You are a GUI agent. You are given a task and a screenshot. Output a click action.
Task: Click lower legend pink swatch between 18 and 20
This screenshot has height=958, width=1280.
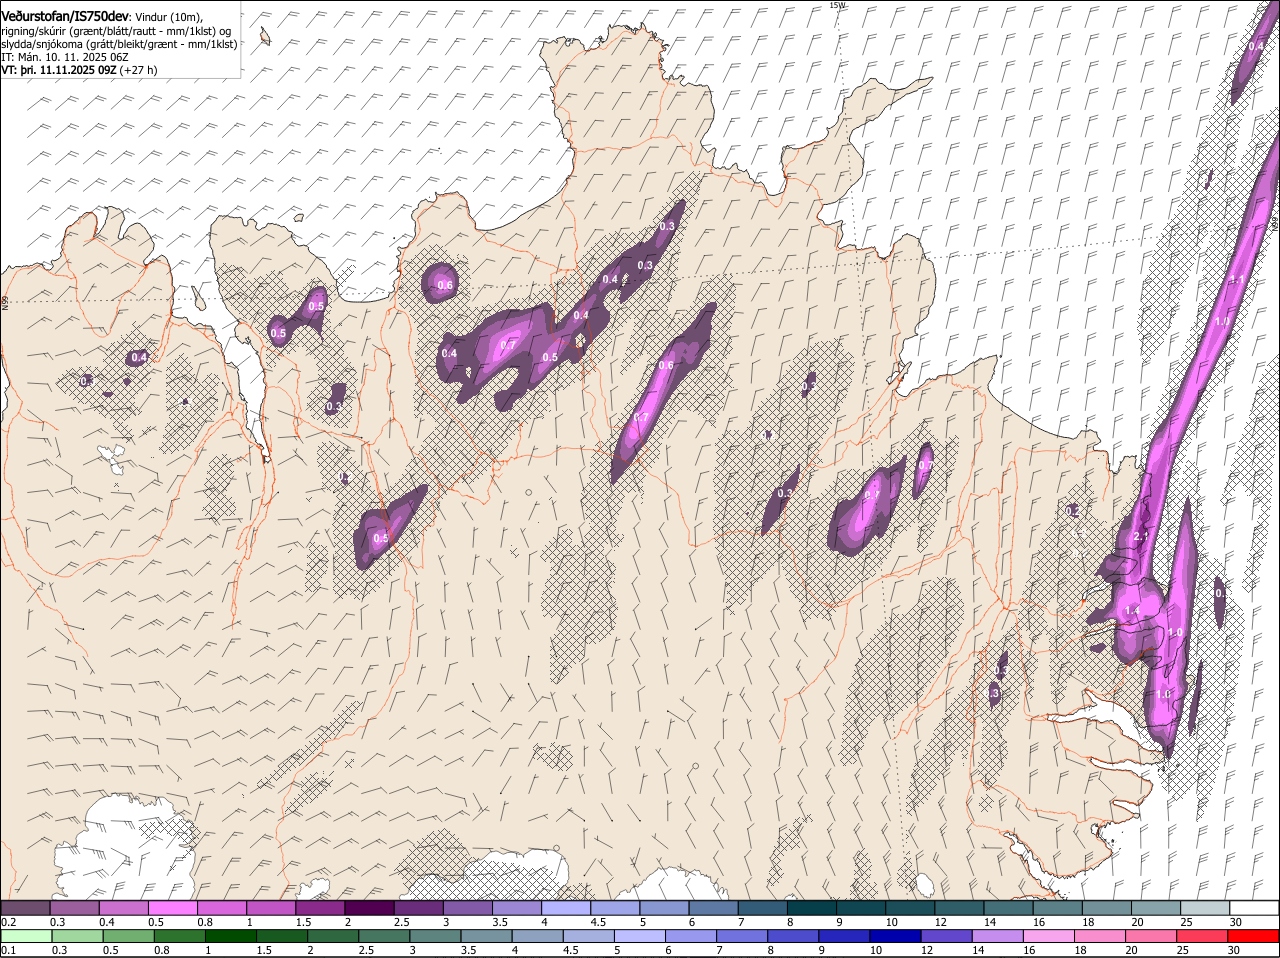coord(1098,936)
